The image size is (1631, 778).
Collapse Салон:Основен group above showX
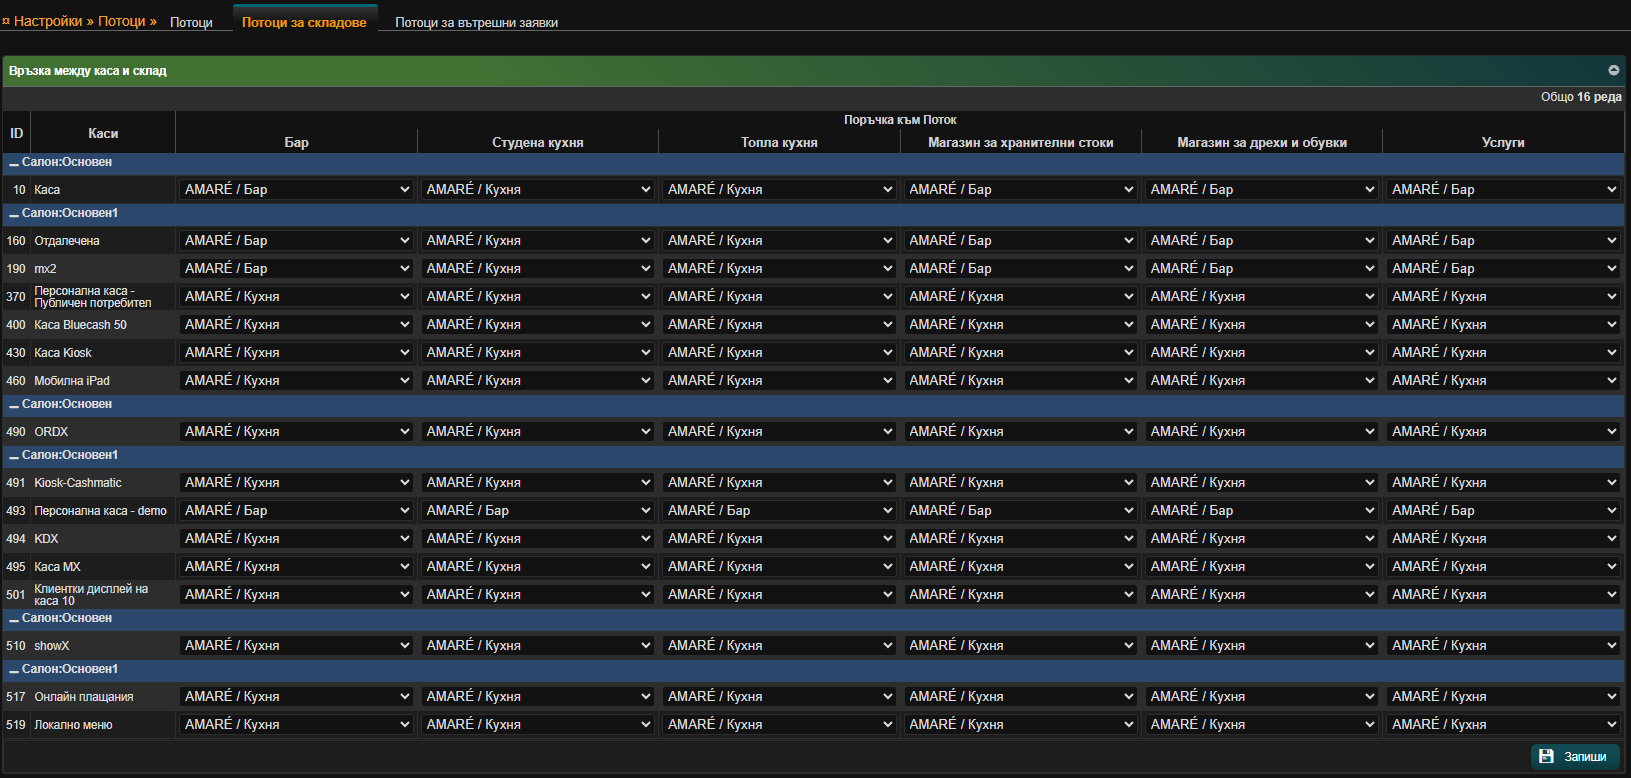(14, 619)
